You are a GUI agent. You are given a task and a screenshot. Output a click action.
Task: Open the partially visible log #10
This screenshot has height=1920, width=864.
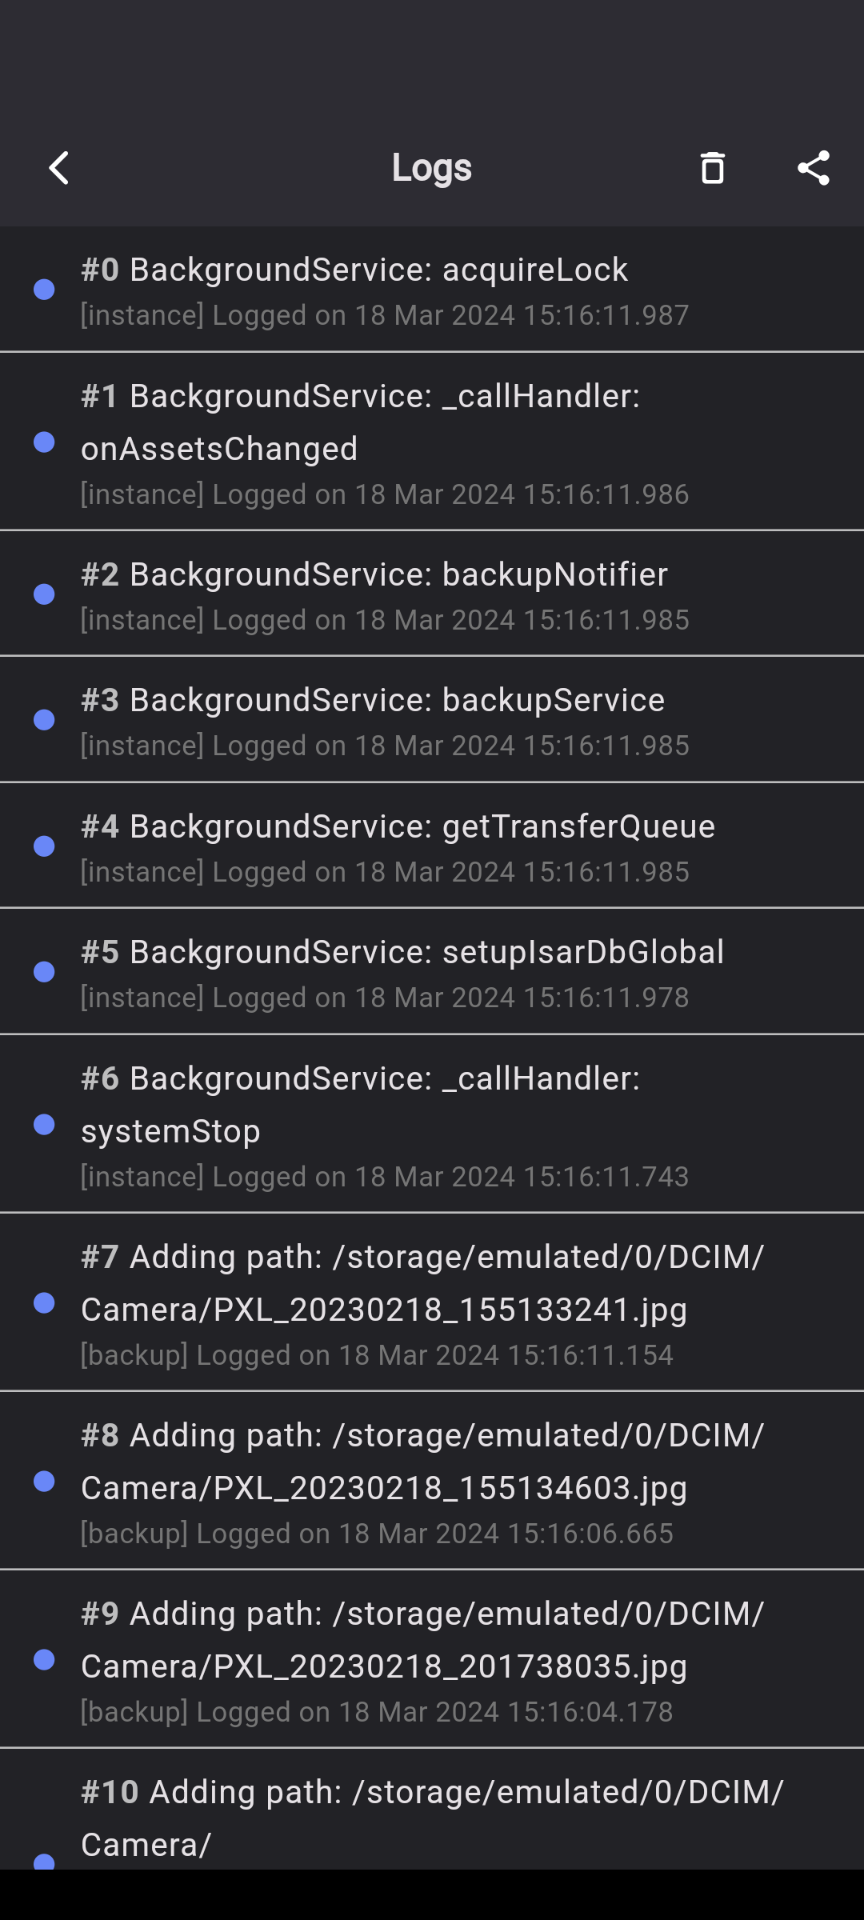(x=432, y=1810)
